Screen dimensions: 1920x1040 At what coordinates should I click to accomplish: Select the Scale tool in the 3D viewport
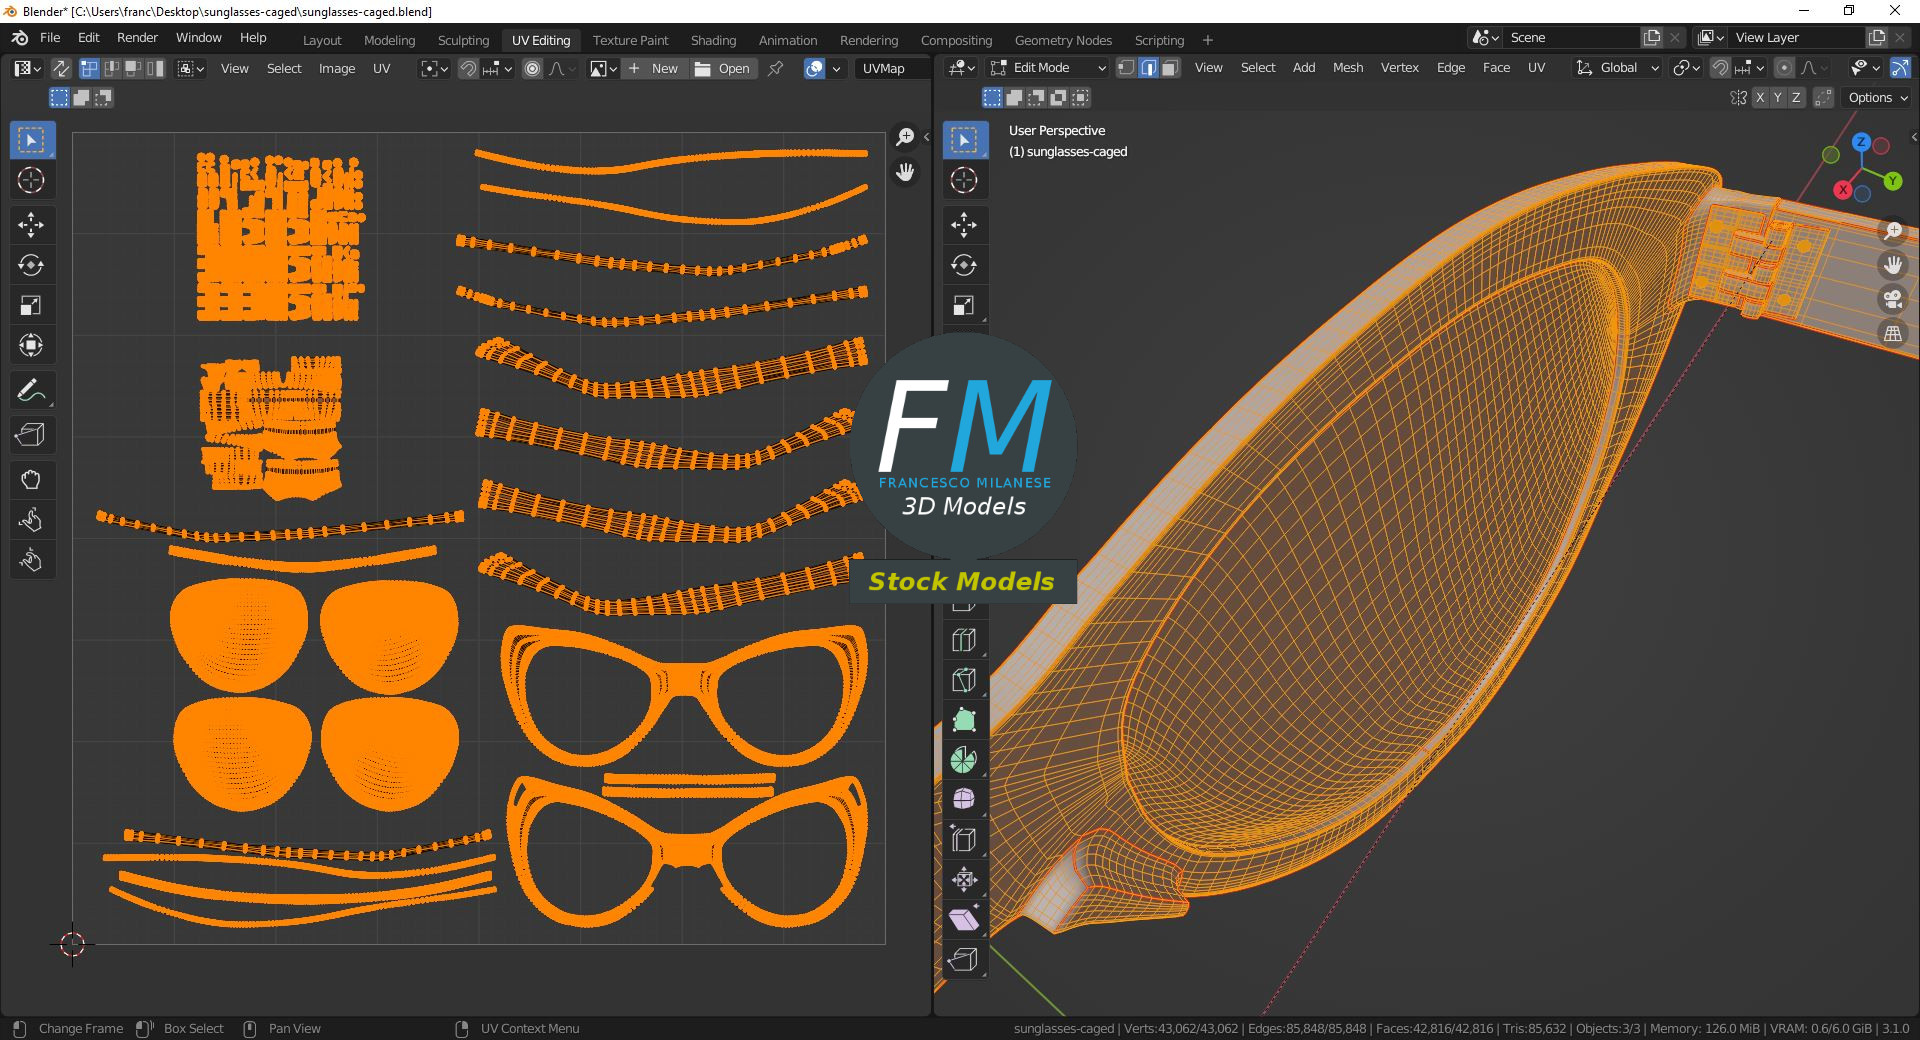(x=964, y=306)
